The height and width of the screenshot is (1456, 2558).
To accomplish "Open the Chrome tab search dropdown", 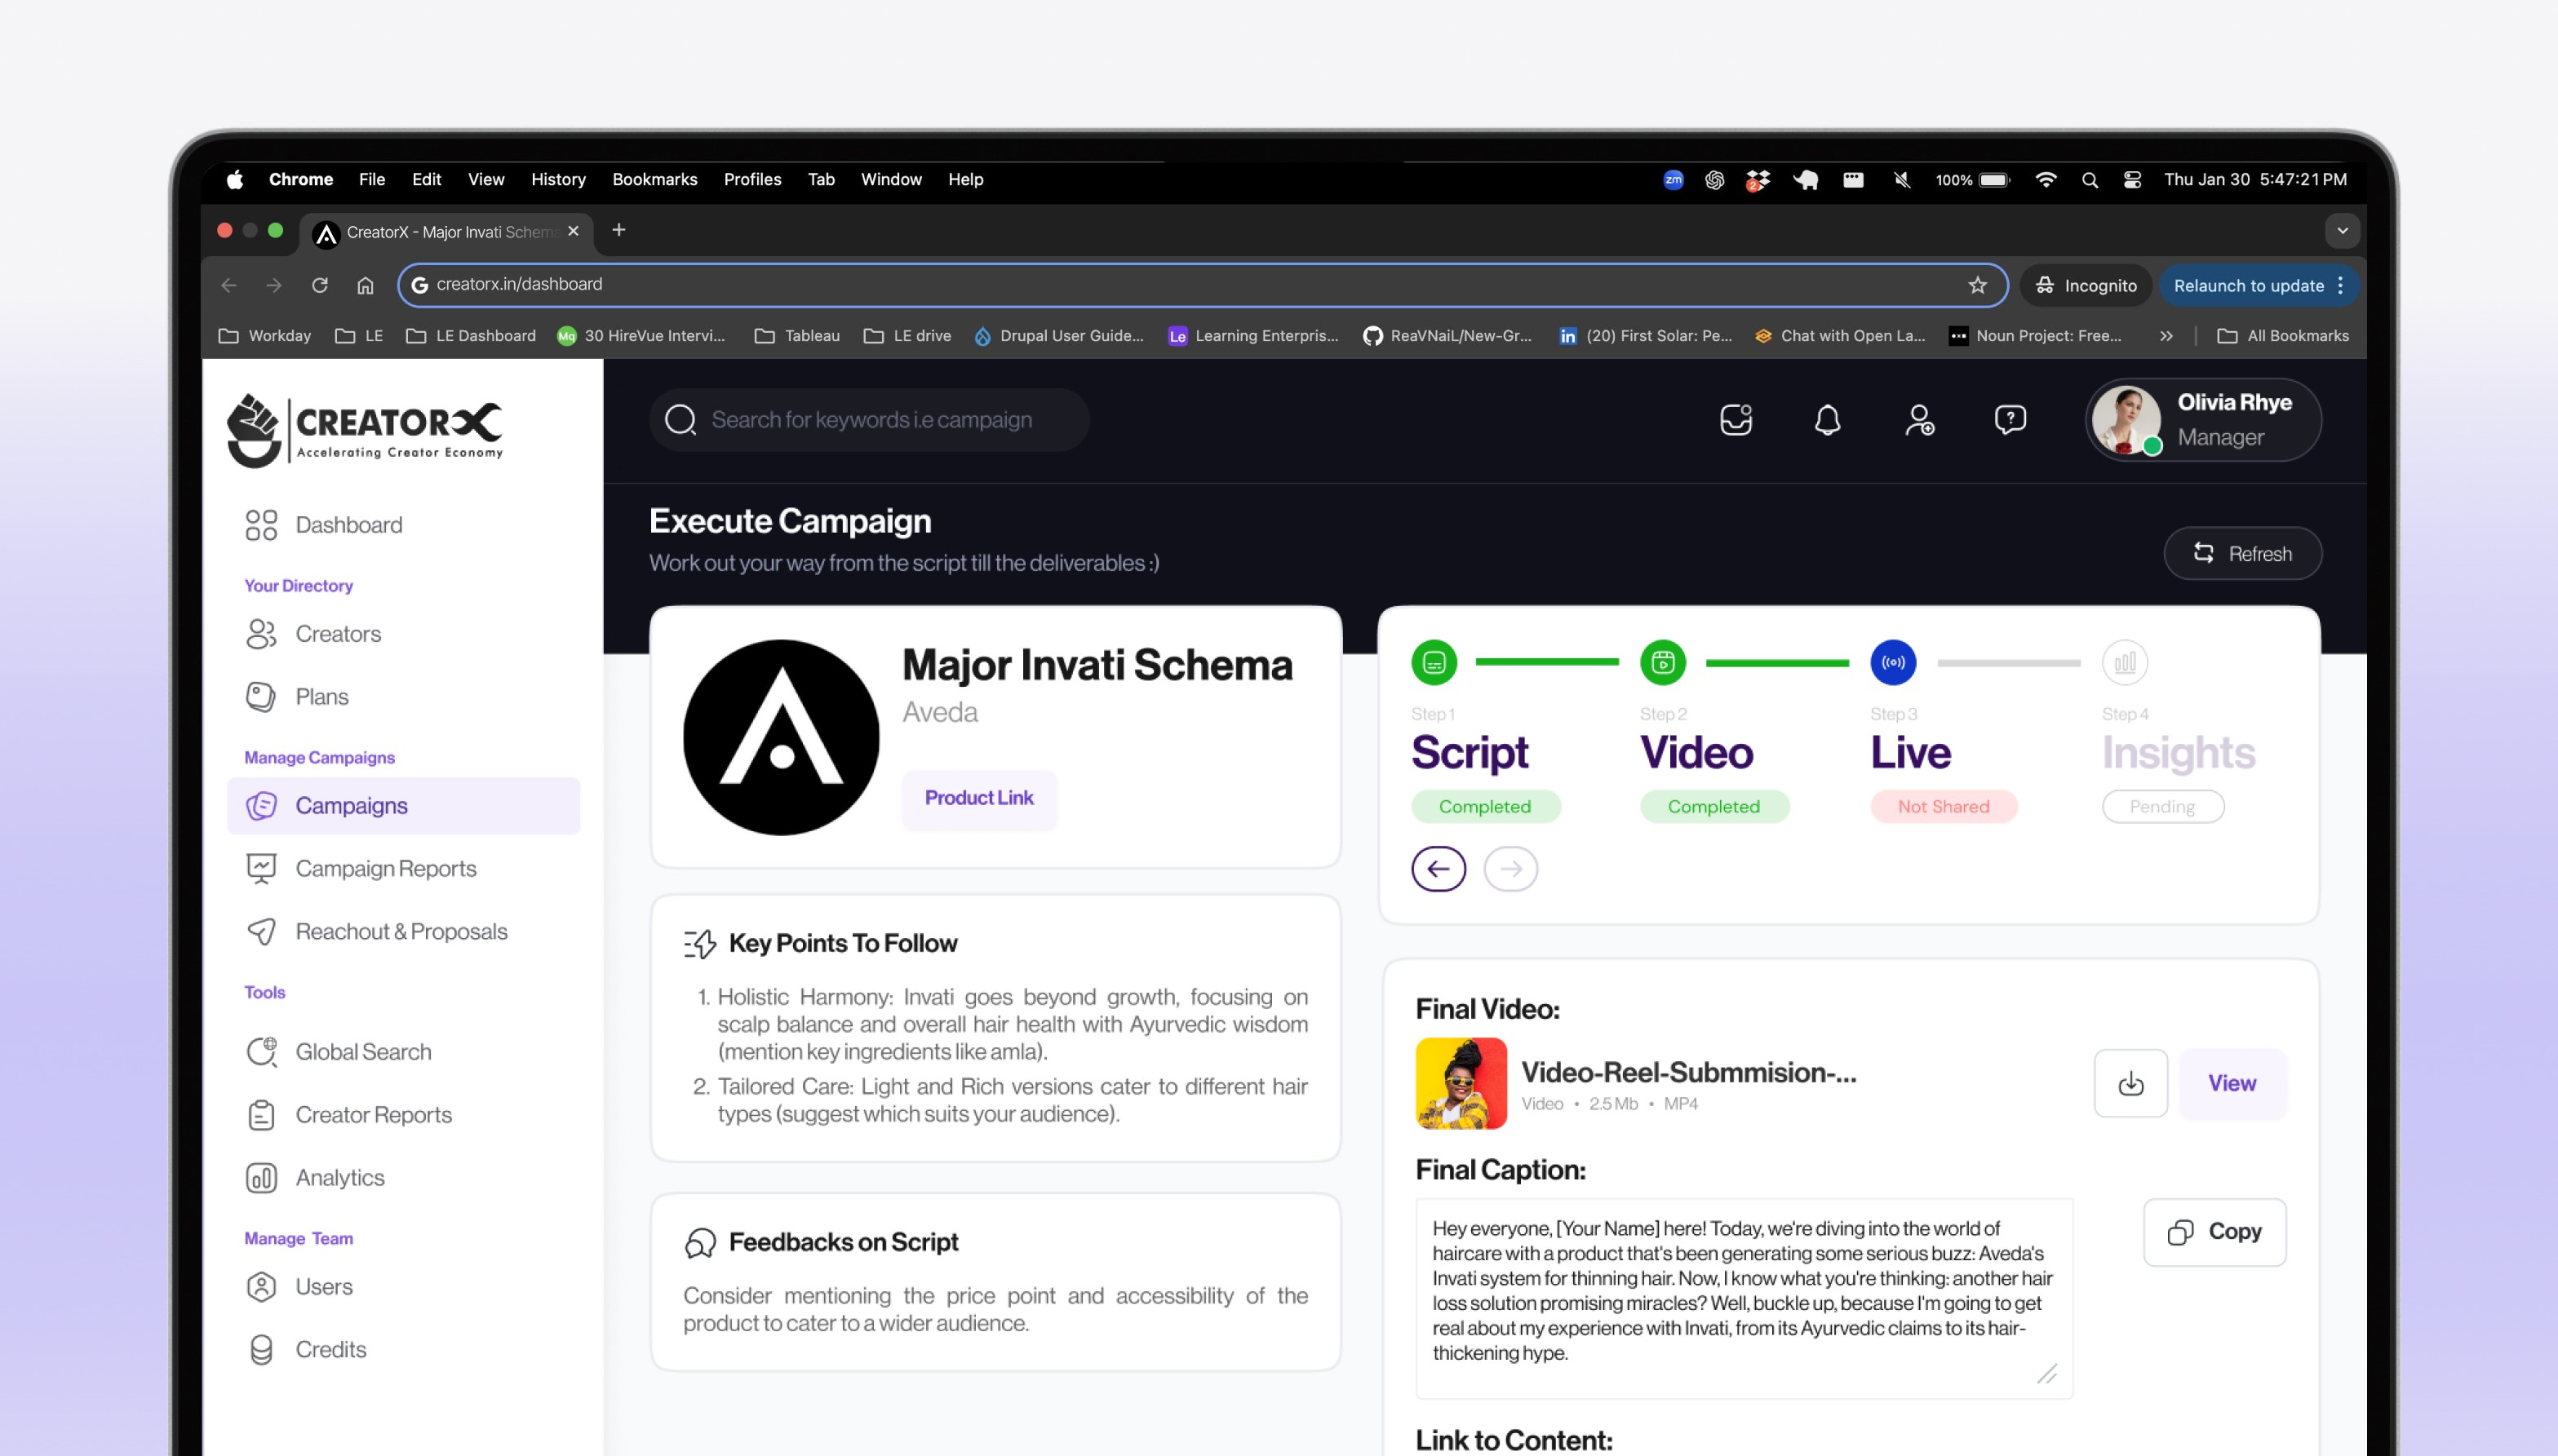I will tap(2342, 231).
